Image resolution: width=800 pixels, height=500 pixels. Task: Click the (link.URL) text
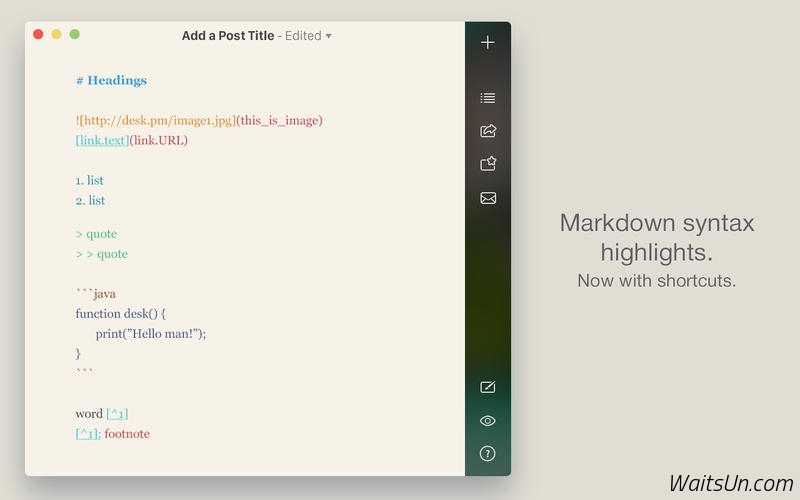click(x=159, y=140)
